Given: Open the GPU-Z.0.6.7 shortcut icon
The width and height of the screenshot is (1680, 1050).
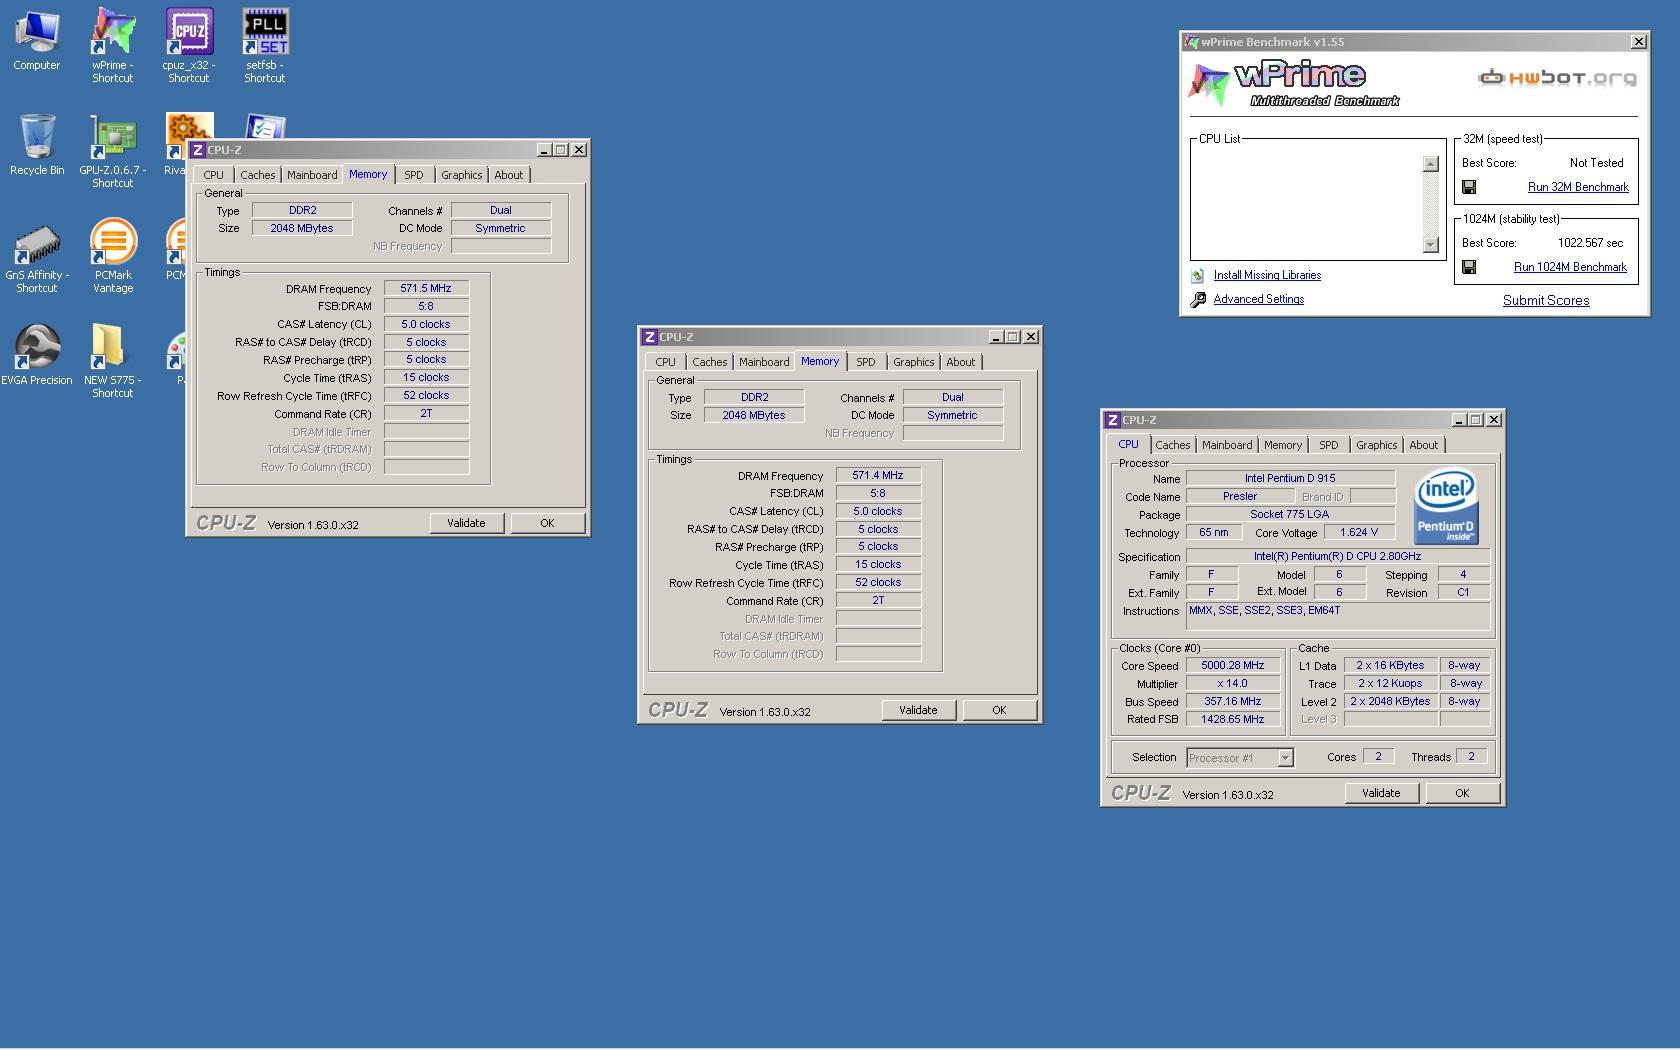Looking at the screenshot, I should (113, 150).
